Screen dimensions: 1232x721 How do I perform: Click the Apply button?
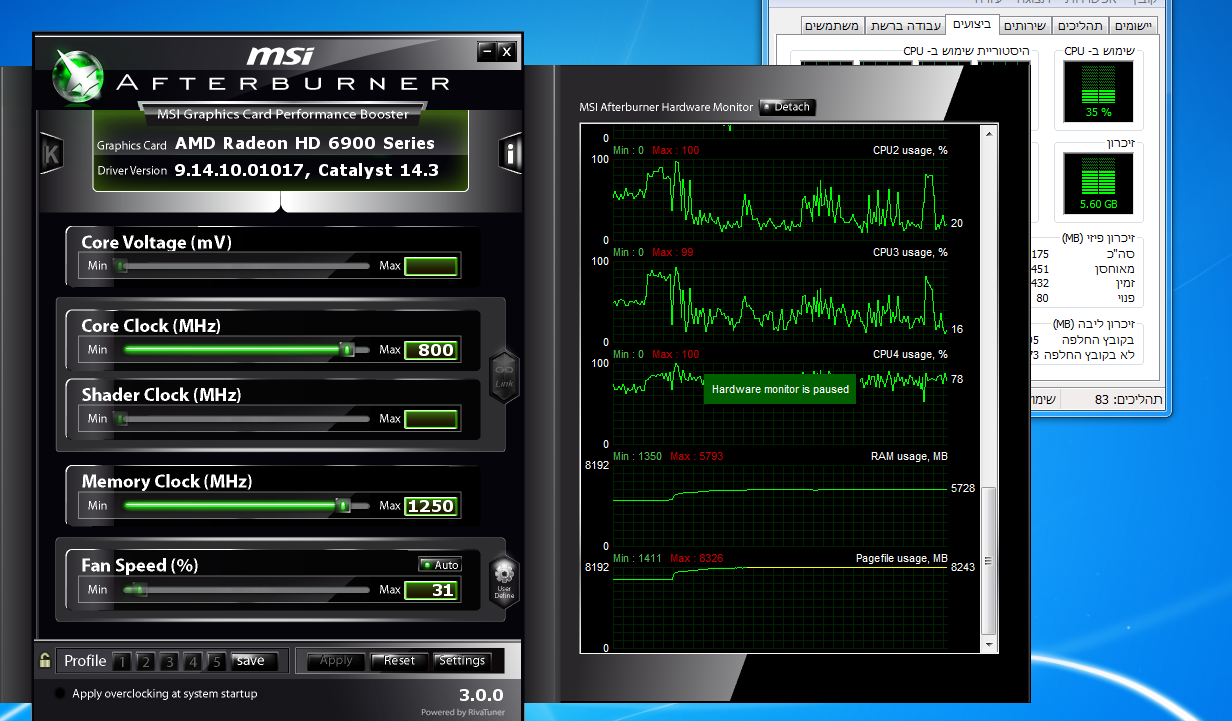point(336,661)
